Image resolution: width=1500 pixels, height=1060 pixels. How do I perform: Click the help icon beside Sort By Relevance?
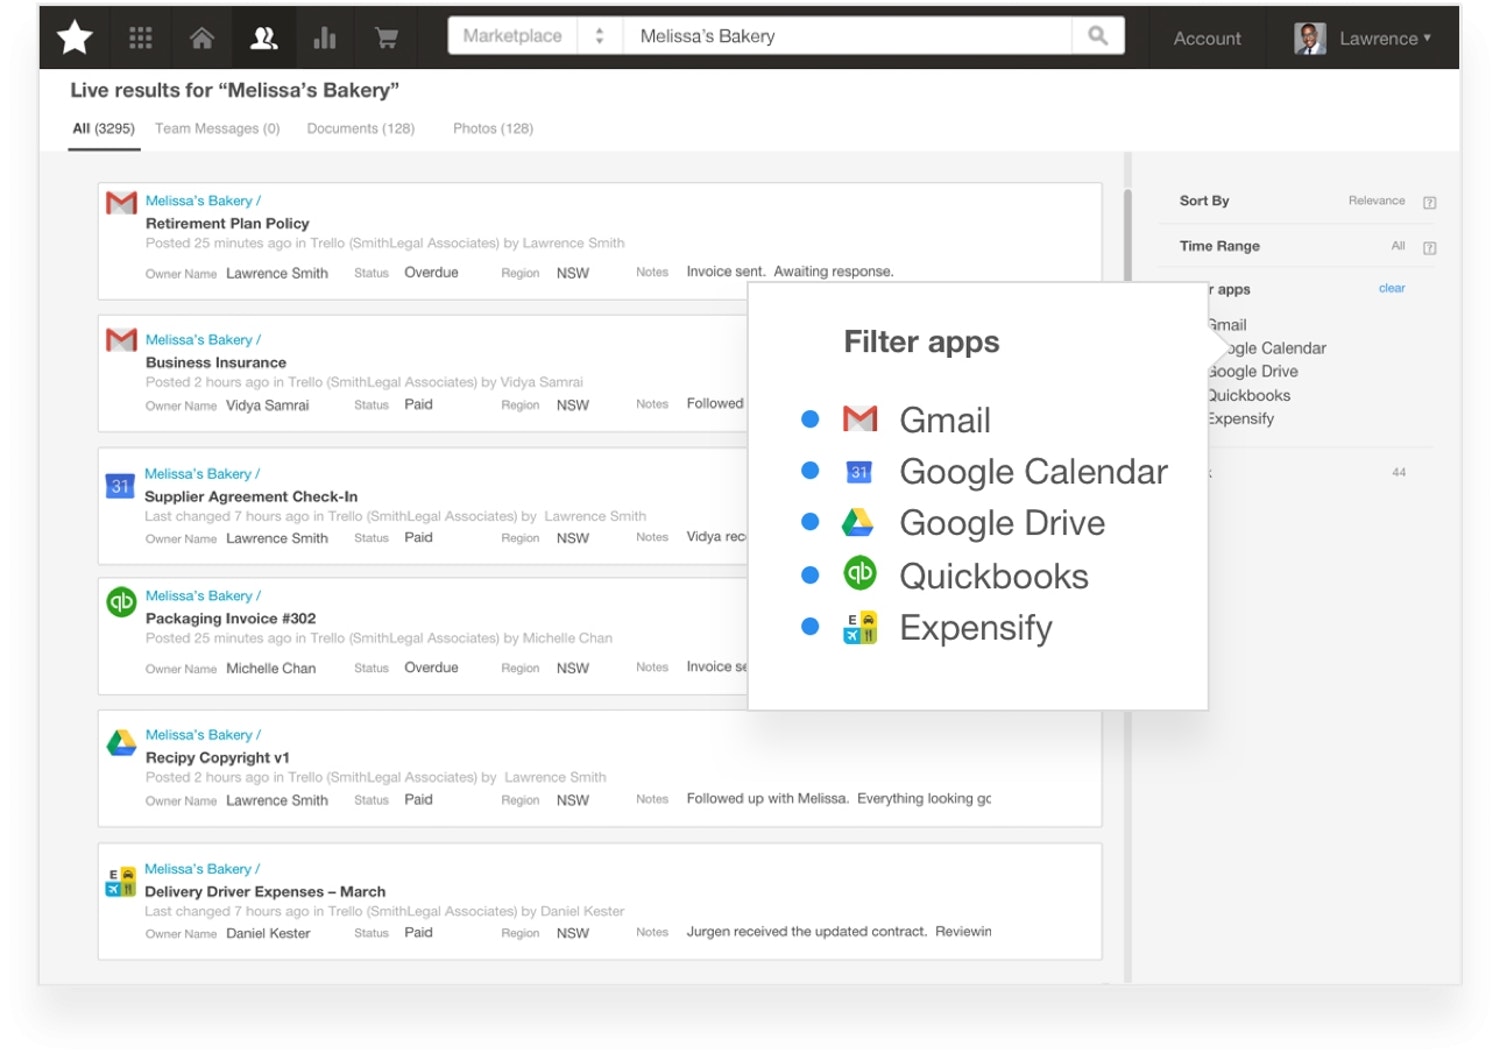pyautogui.click(x=1430, y=202)
